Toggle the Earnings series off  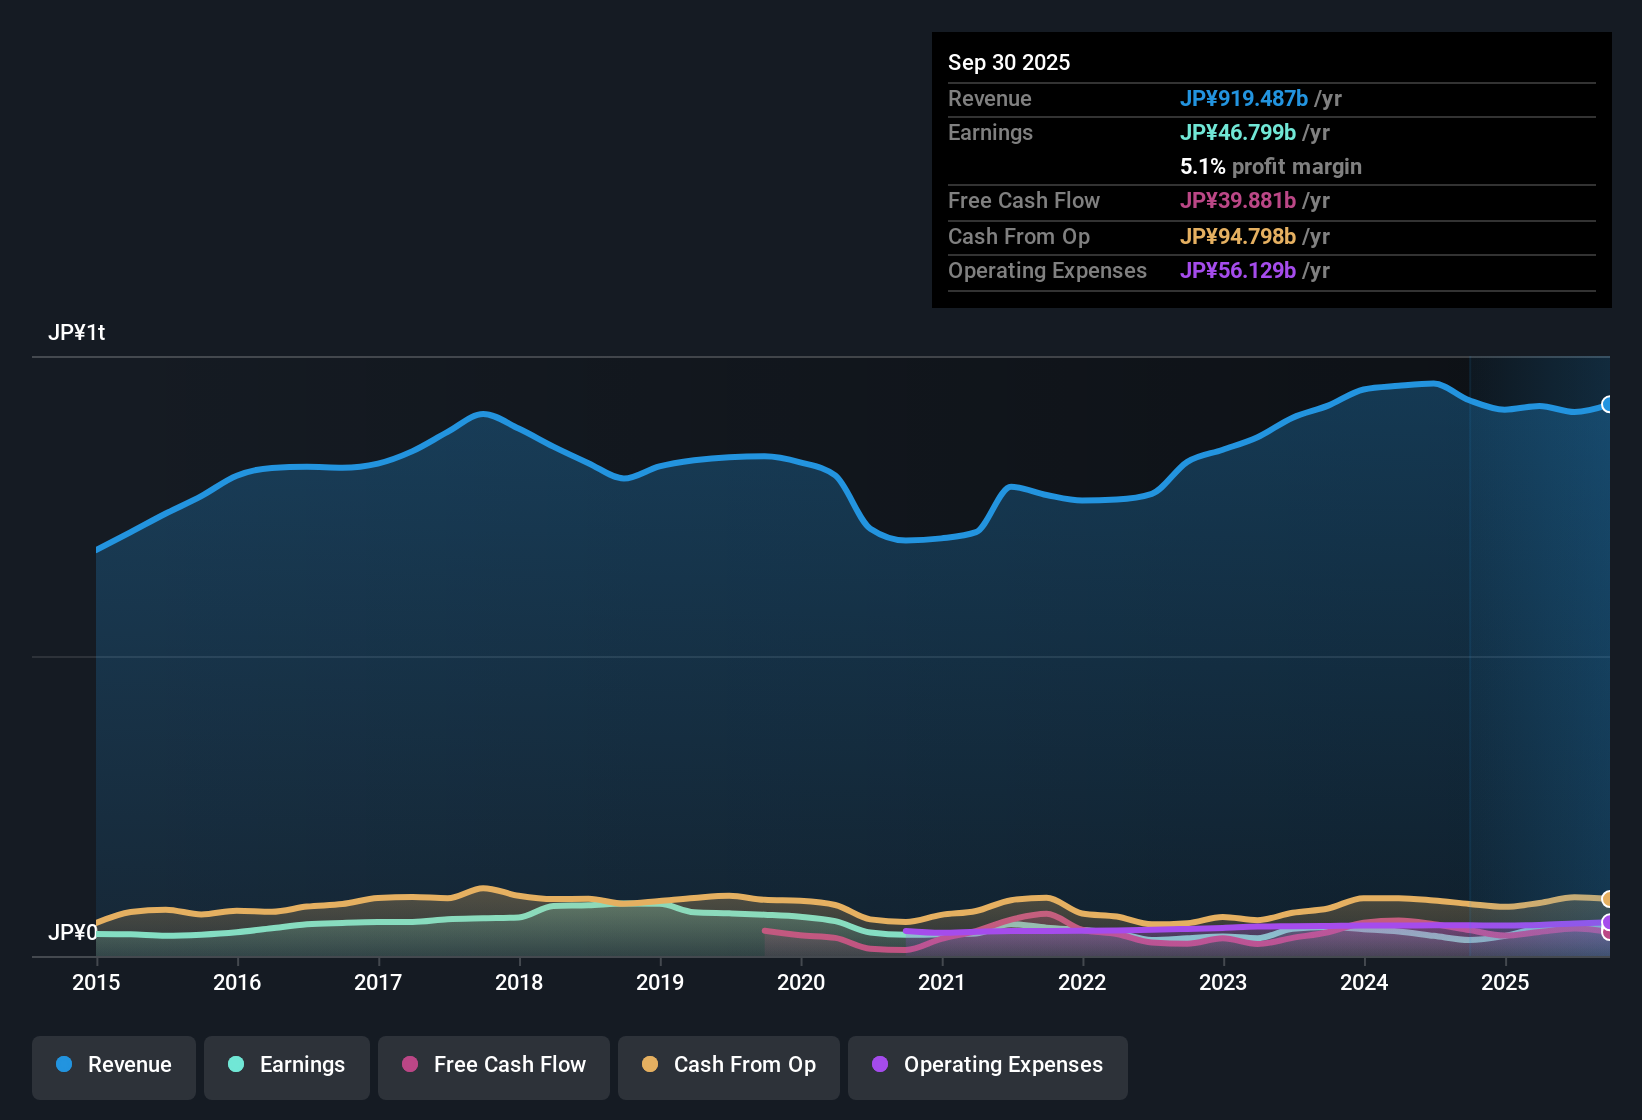pos(287,1065)
